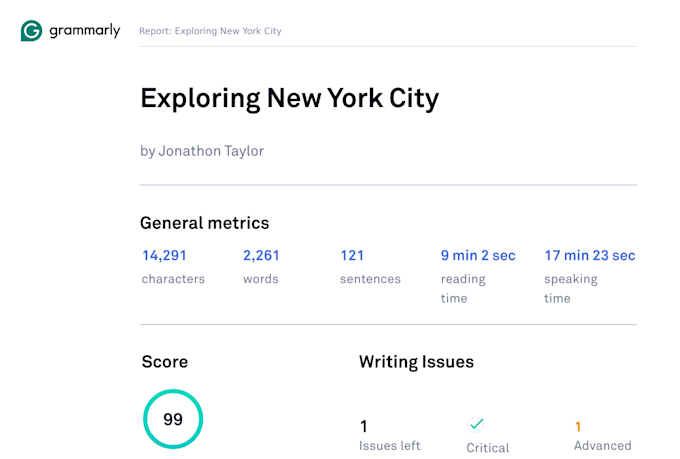
Task: Click the Score heading
Action: coord(165,362)
